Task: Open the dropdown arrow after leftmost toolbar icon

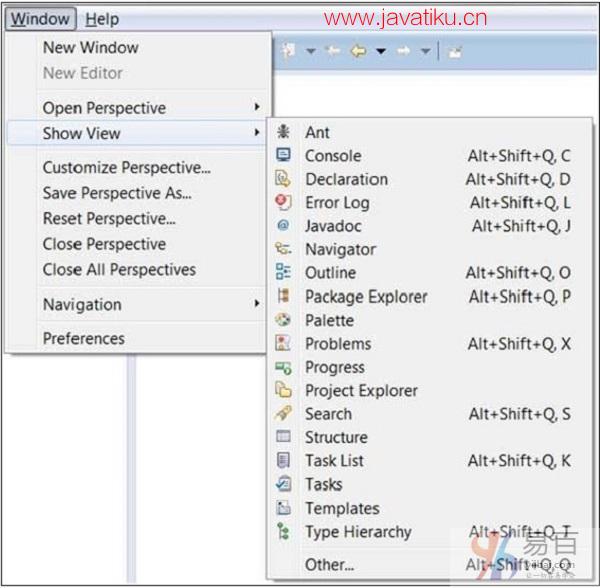Action: pyautogui.click(x=311, y=51)
